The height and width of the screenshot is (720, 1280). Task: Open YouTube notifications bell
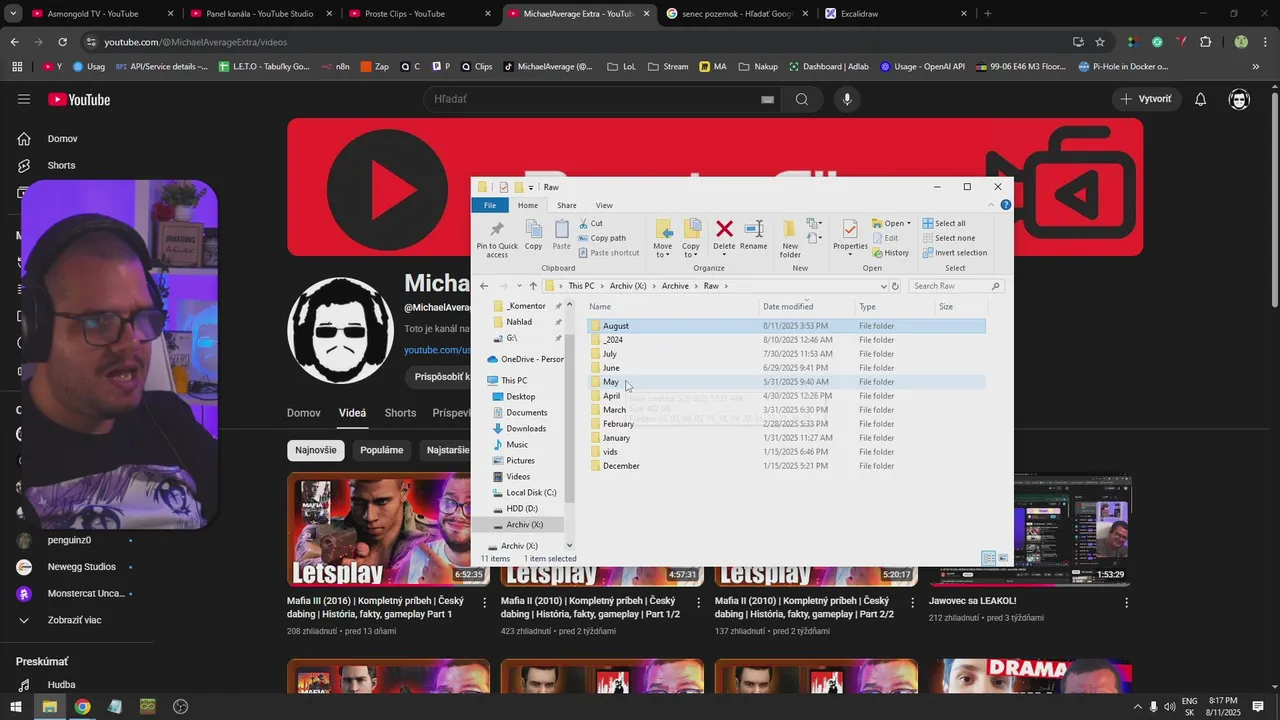(1201, 99)
